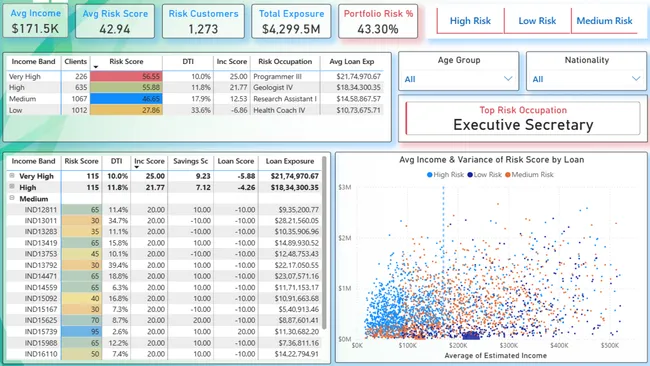Sort top table by Clients header
The width and height of the screenshot is (650, 366).
point(75,61)
